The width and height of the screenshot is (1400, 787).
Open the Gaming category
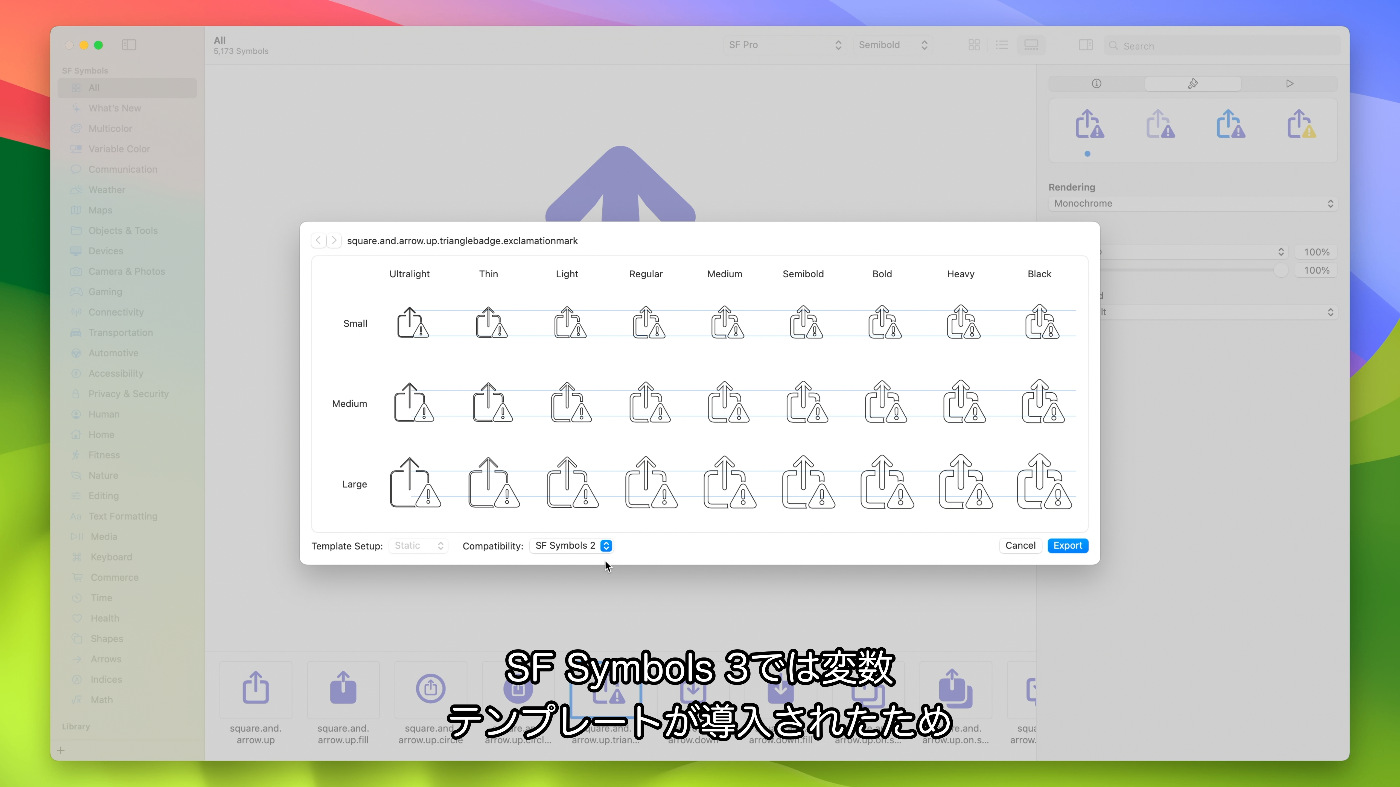pos(127,292)
